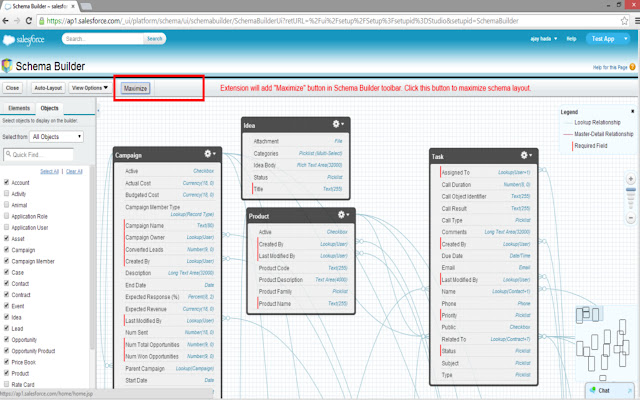Toggle the Price Book checkbox

pos(7,362)
